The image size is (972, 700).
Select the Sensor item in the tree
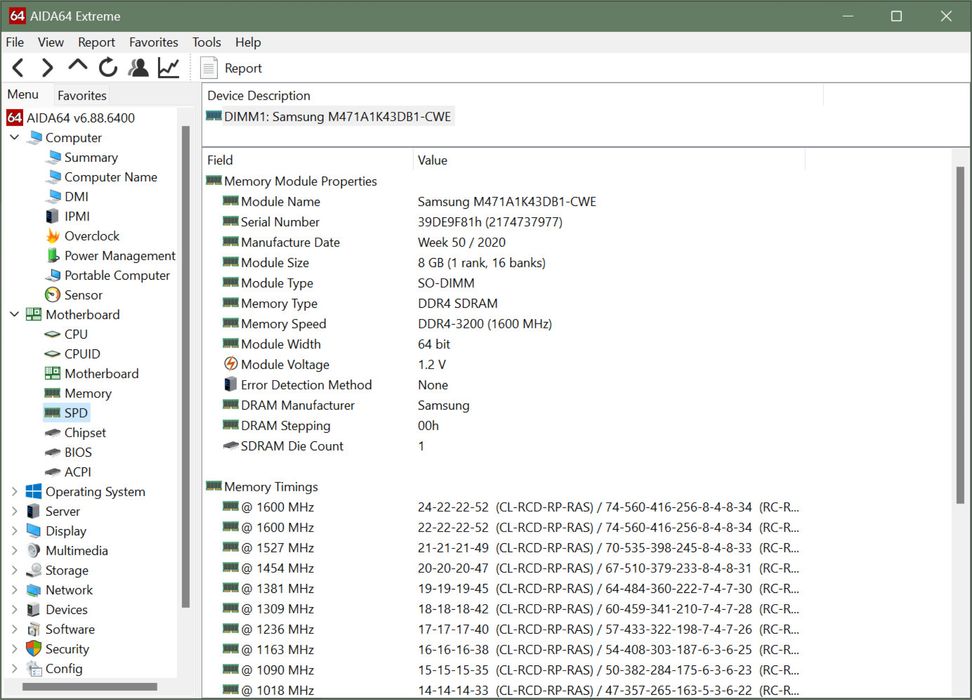pyautogui.click(x=83, y=295)
